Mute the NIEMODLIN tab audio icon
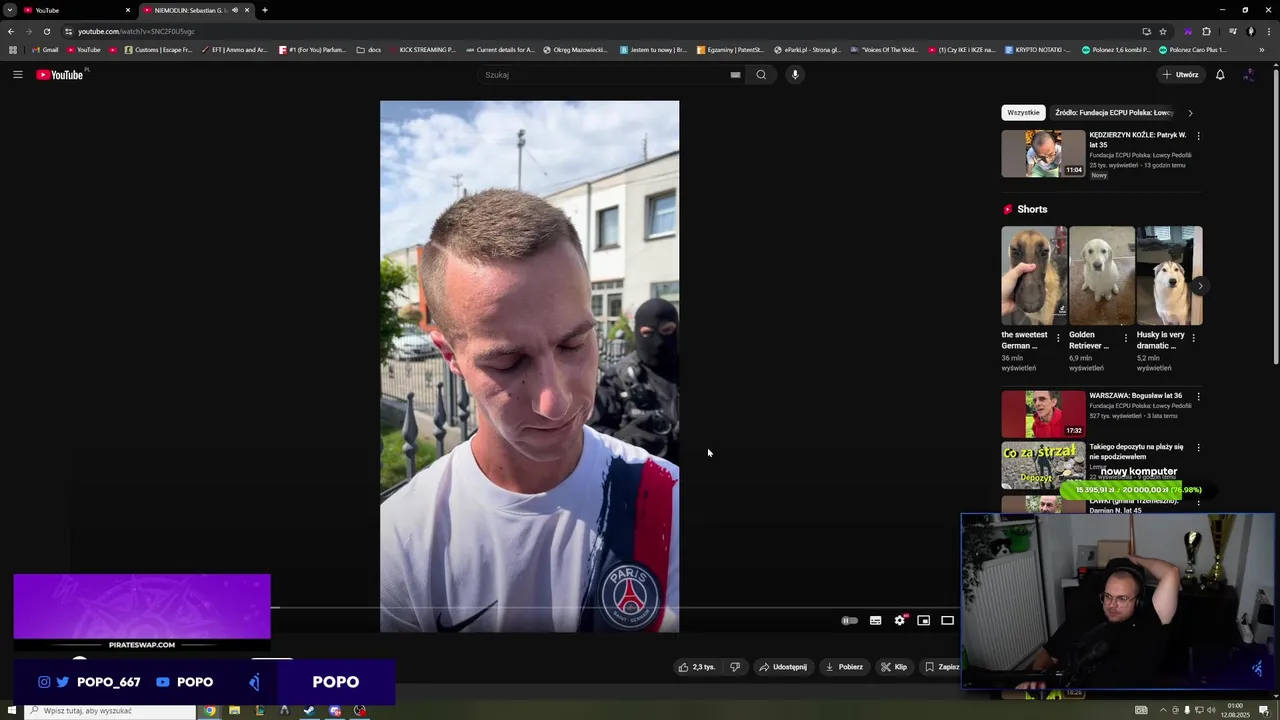1280x720 pixels. [235, 10]
